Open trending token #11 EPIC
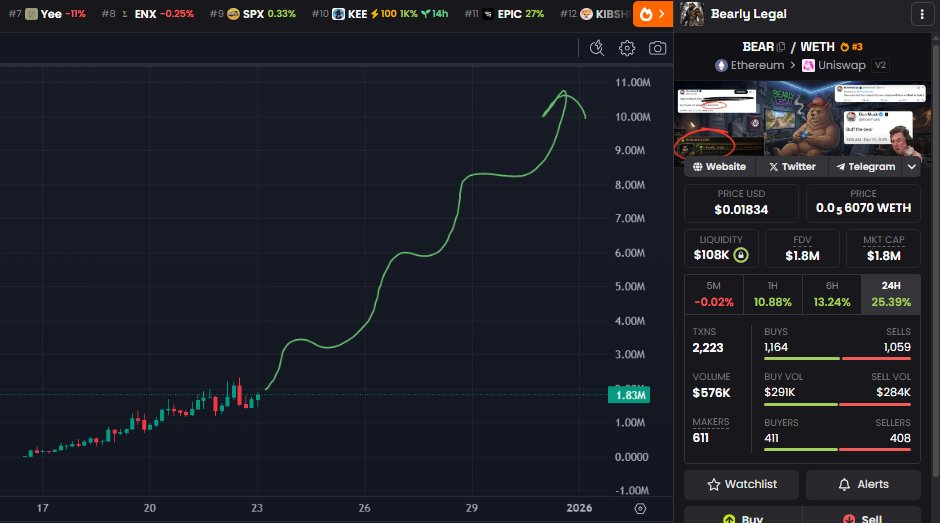The width and height of the screenshot is (940, 523). point(504,14)
